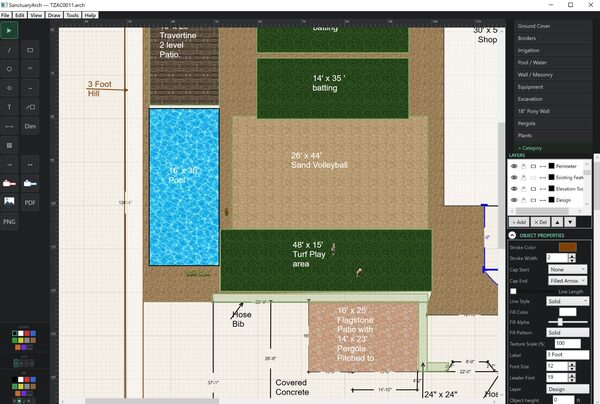The image size is (600, 404).
Task: Adjust the Fill Alpha slider
Action: (x=567, y=322)
